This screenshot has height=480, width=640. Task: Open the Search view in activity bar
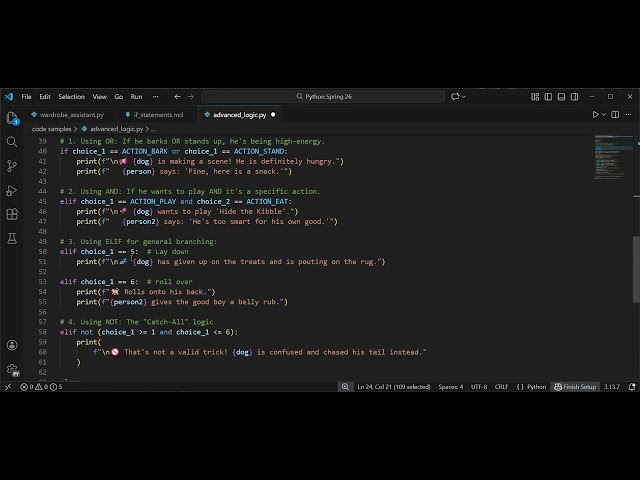tap(12, 142)
